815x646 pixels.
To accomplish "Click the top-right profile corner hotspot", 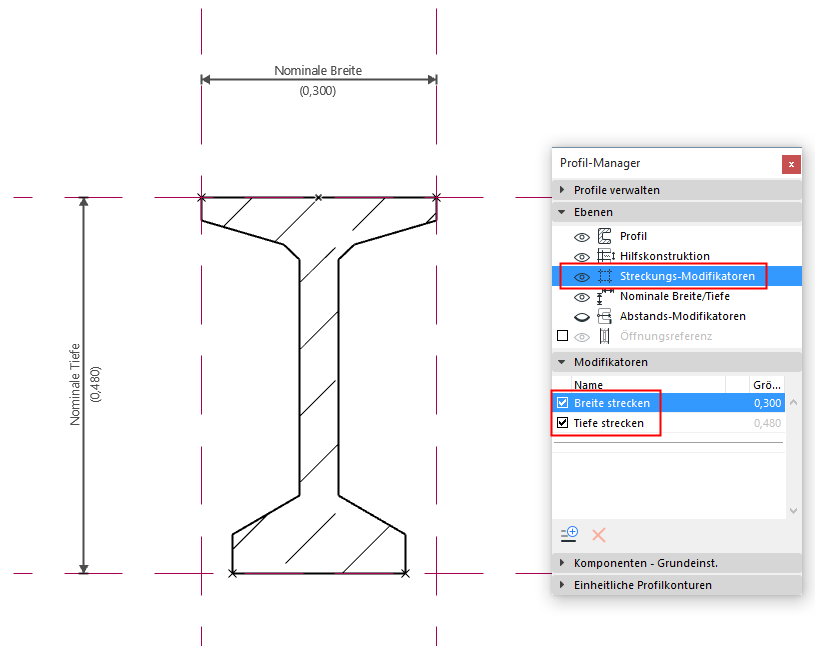I will (x=436, y=197).
